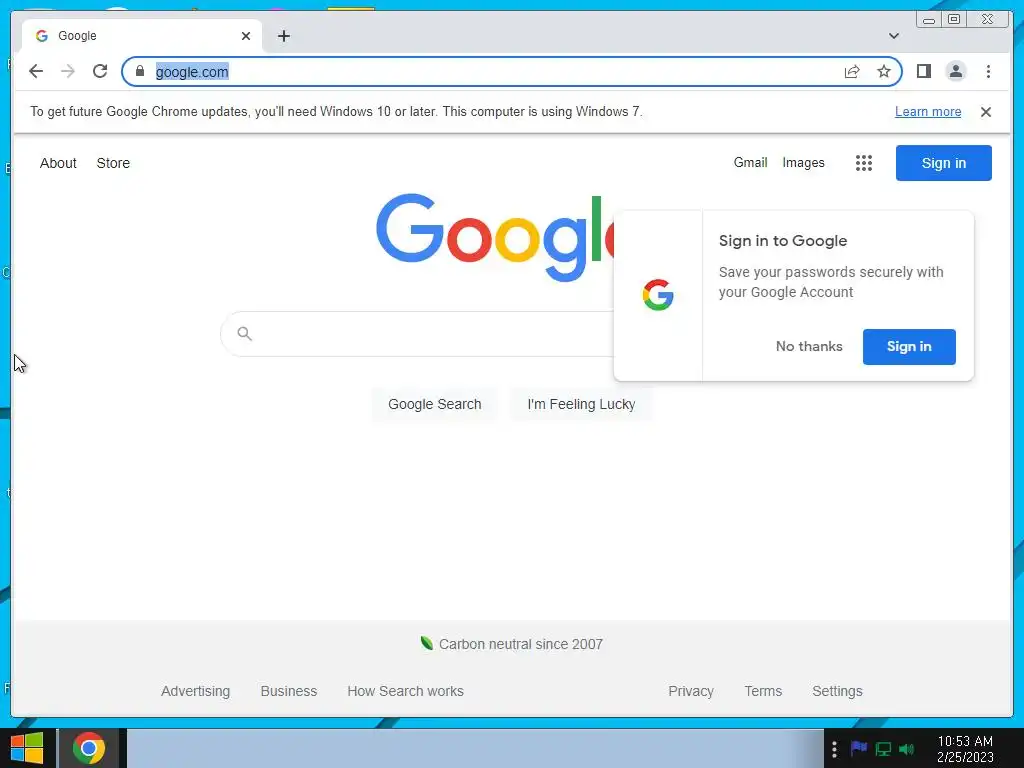This screenshot has height=768, width=1024.
Task: Open the taskbar clock showing 10:53 AM
Action: [965, 749]
